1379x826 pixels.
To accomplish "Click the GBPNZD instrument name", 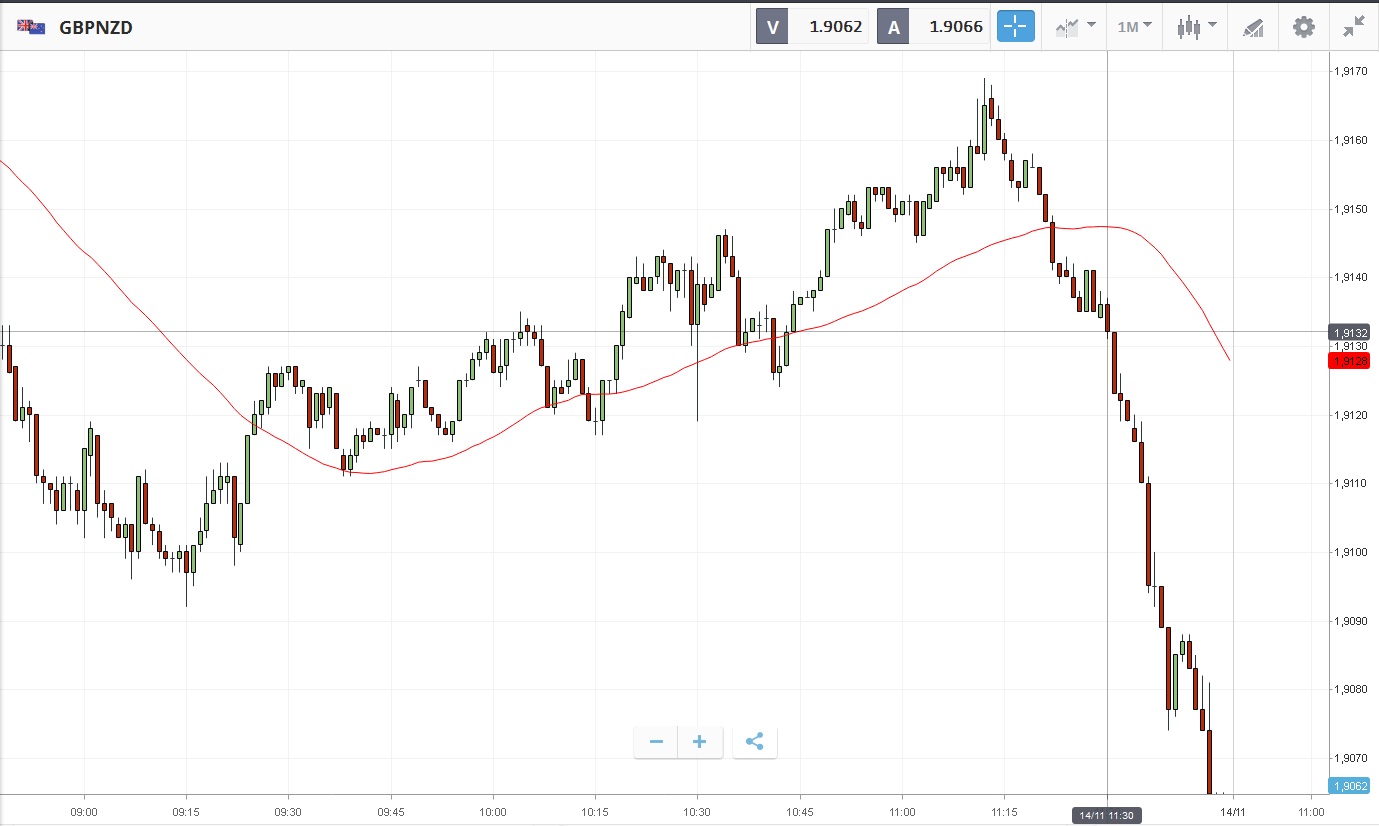I will tap(96, 27).
